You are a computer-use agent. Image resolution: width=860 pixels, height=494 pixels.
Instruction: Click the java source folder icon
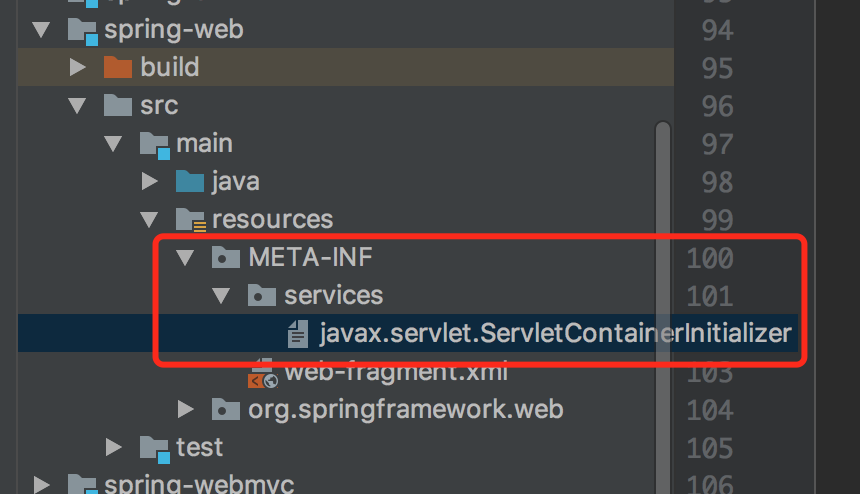tap(190, 181)
